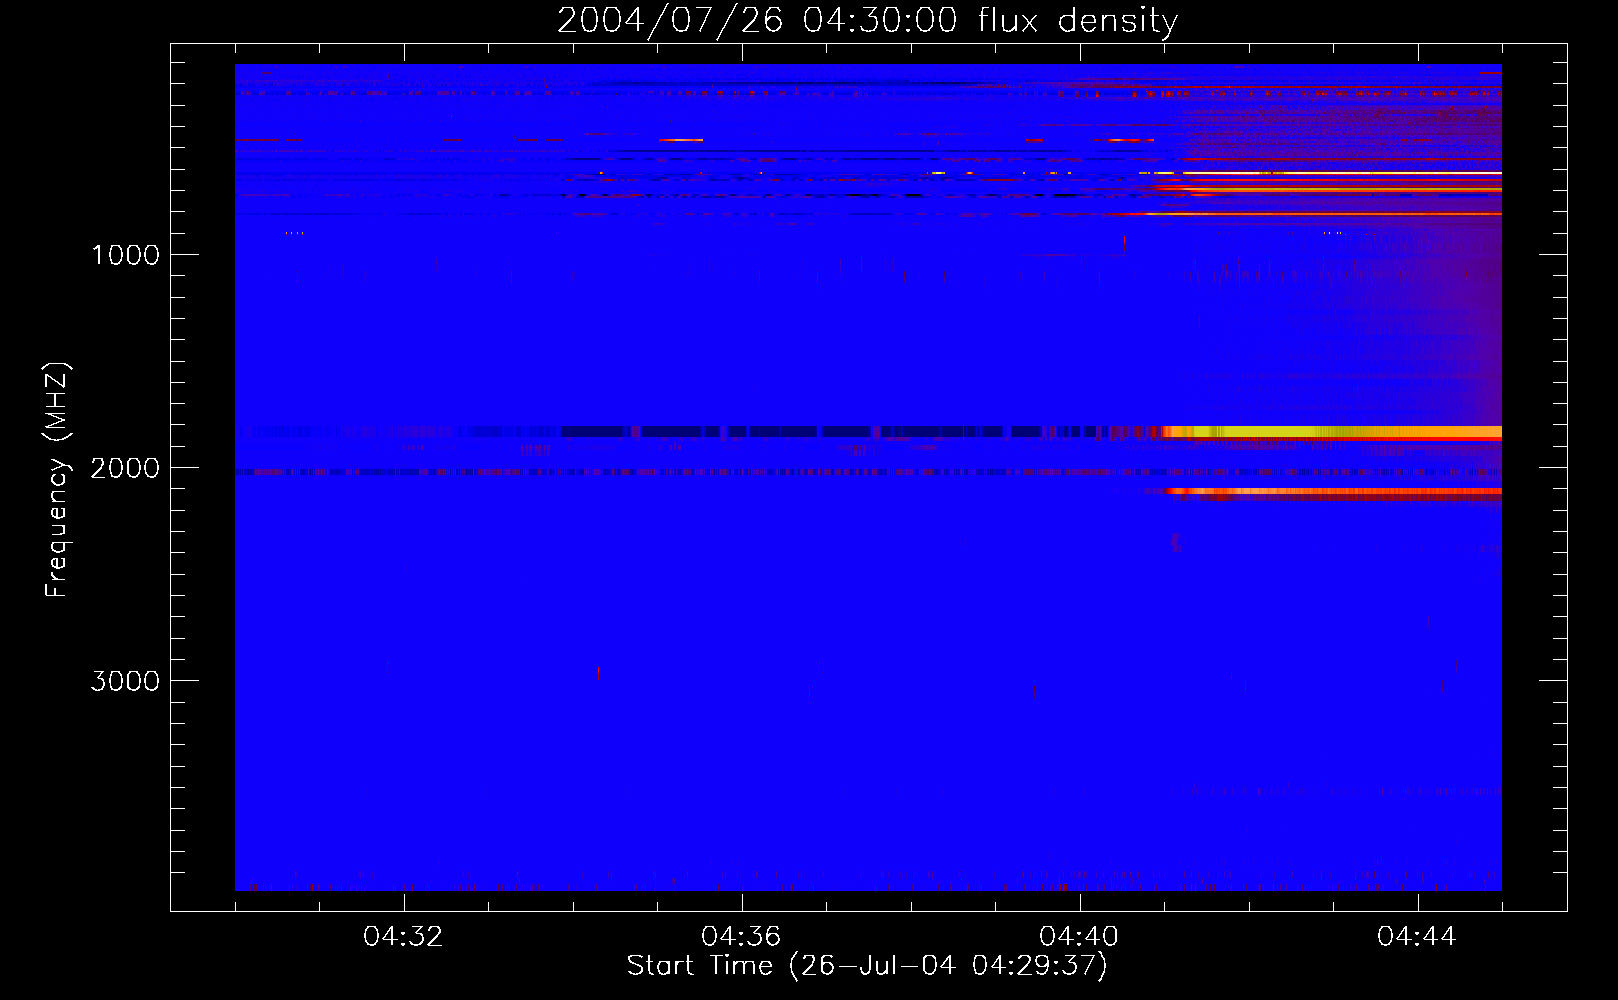Viewport: 1618px width, 1000px height.
Task: Click the 'Frequency (MHZ)' axis label
Action: [57, 480]
